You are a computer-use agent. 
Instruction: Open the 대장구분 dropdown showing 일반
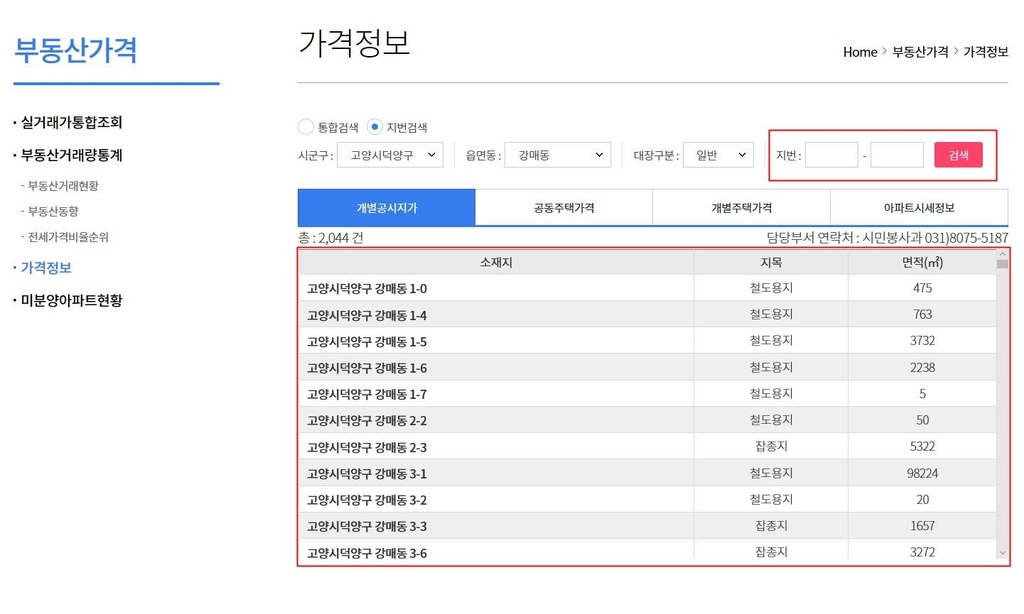click(717, 155)
